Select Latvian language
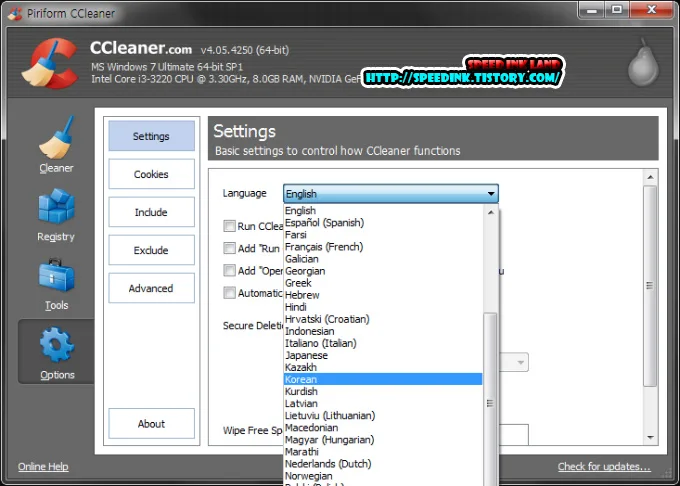The height and width of the screenshot is (486, 680). 383,404
